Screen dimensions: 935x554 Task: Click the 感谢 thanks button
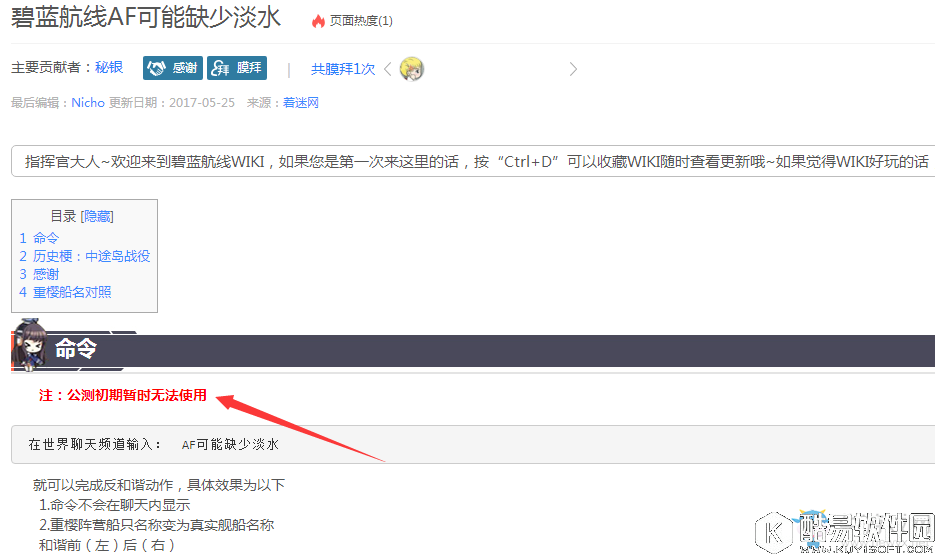[x=173, y=68]
